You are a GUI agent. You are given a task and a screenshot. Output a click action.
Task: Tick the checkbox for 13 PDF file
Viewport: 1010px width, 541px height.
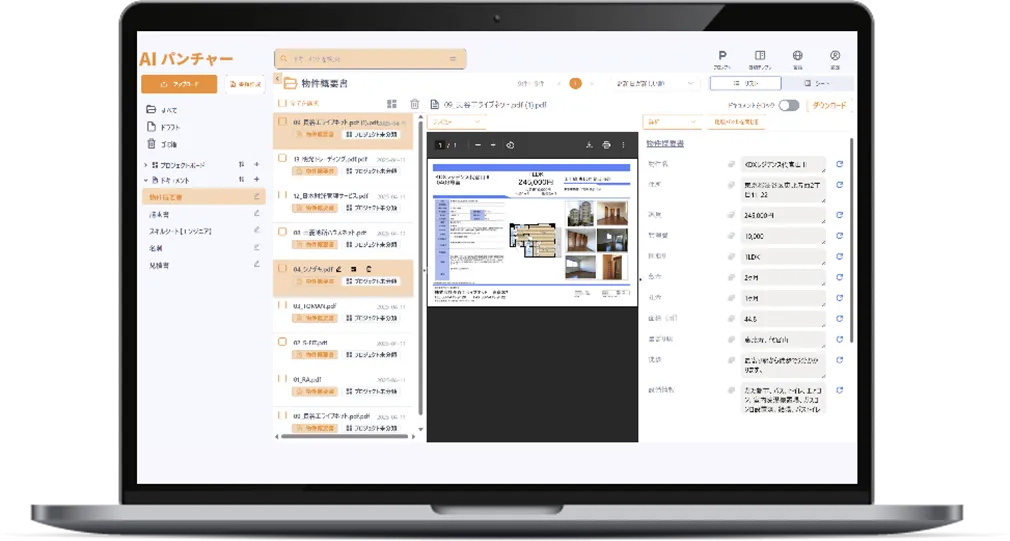tap(283, 158)
